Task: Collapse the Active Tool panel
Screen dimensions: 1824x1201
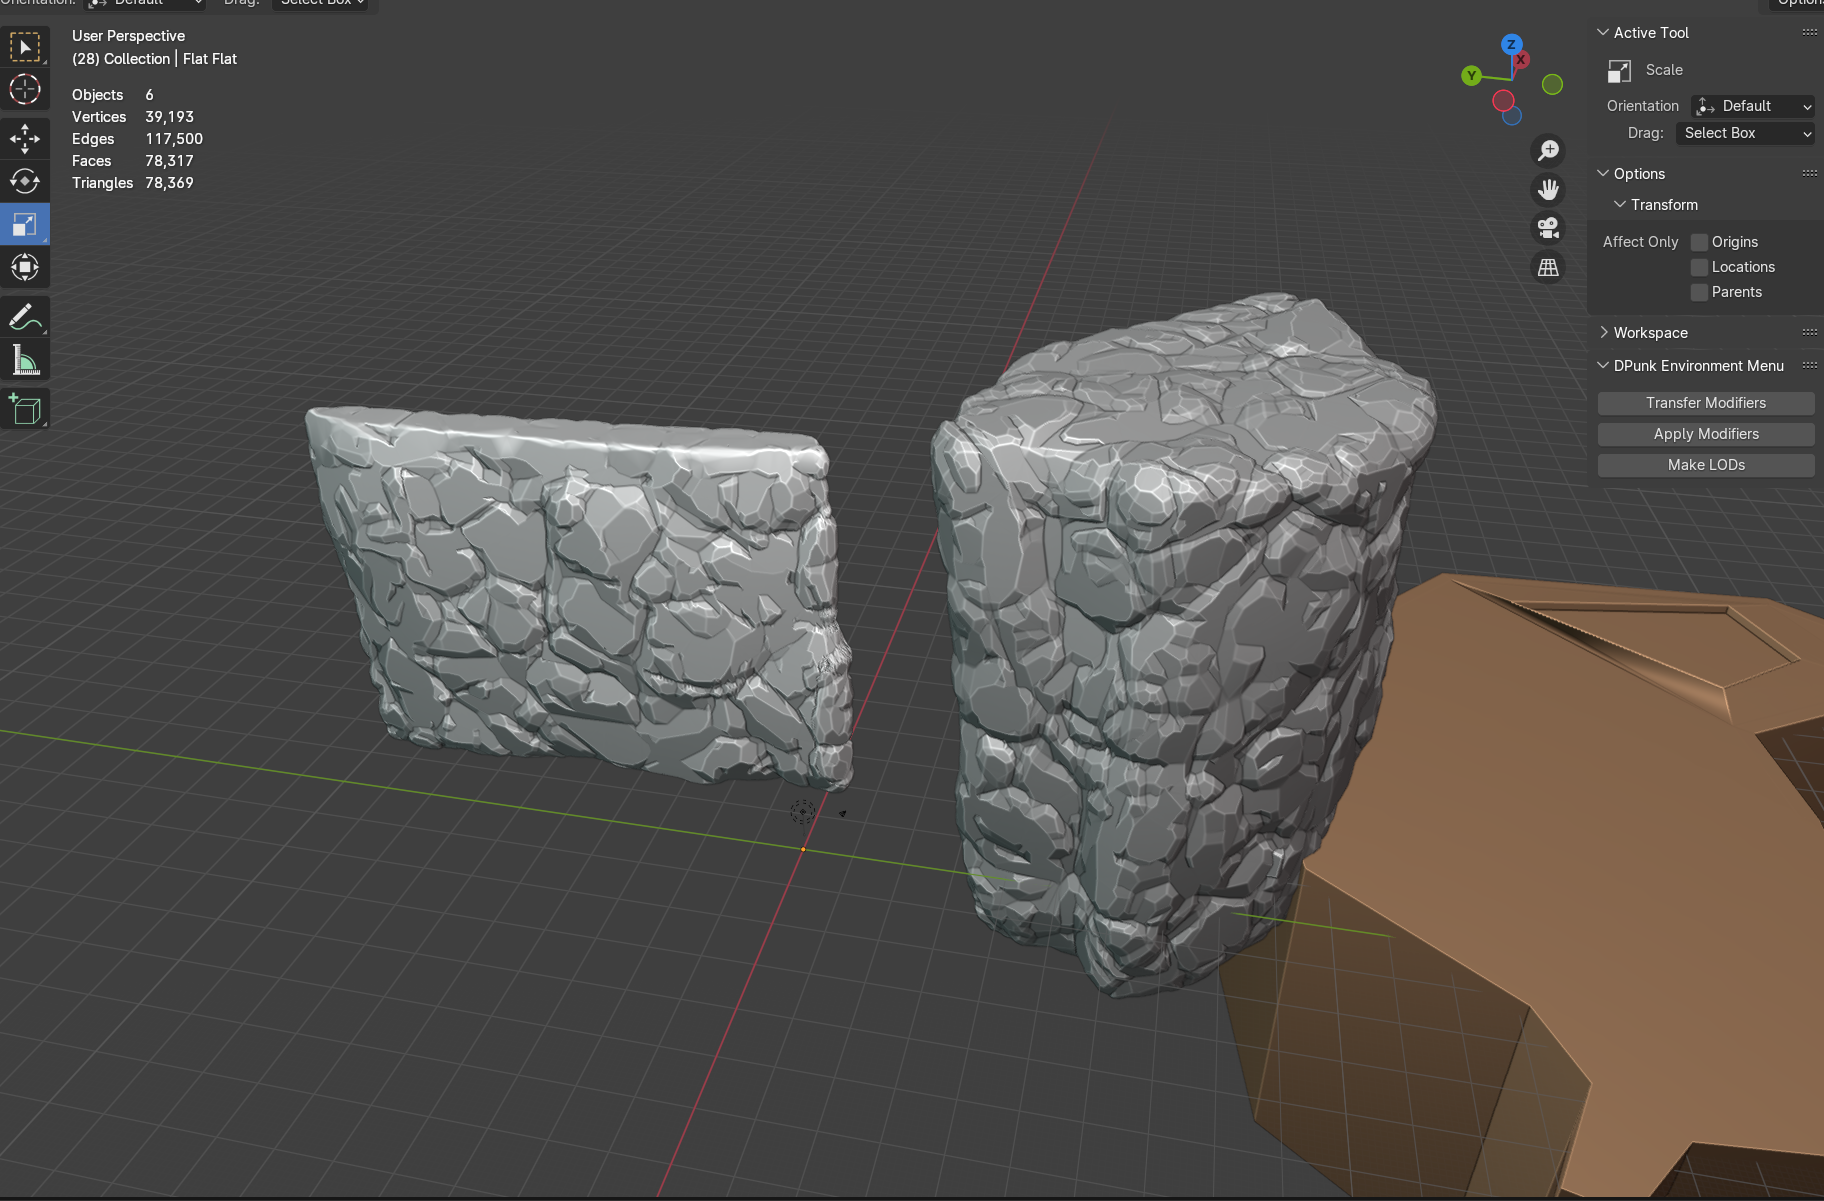Action: (x=1603, y=33)
